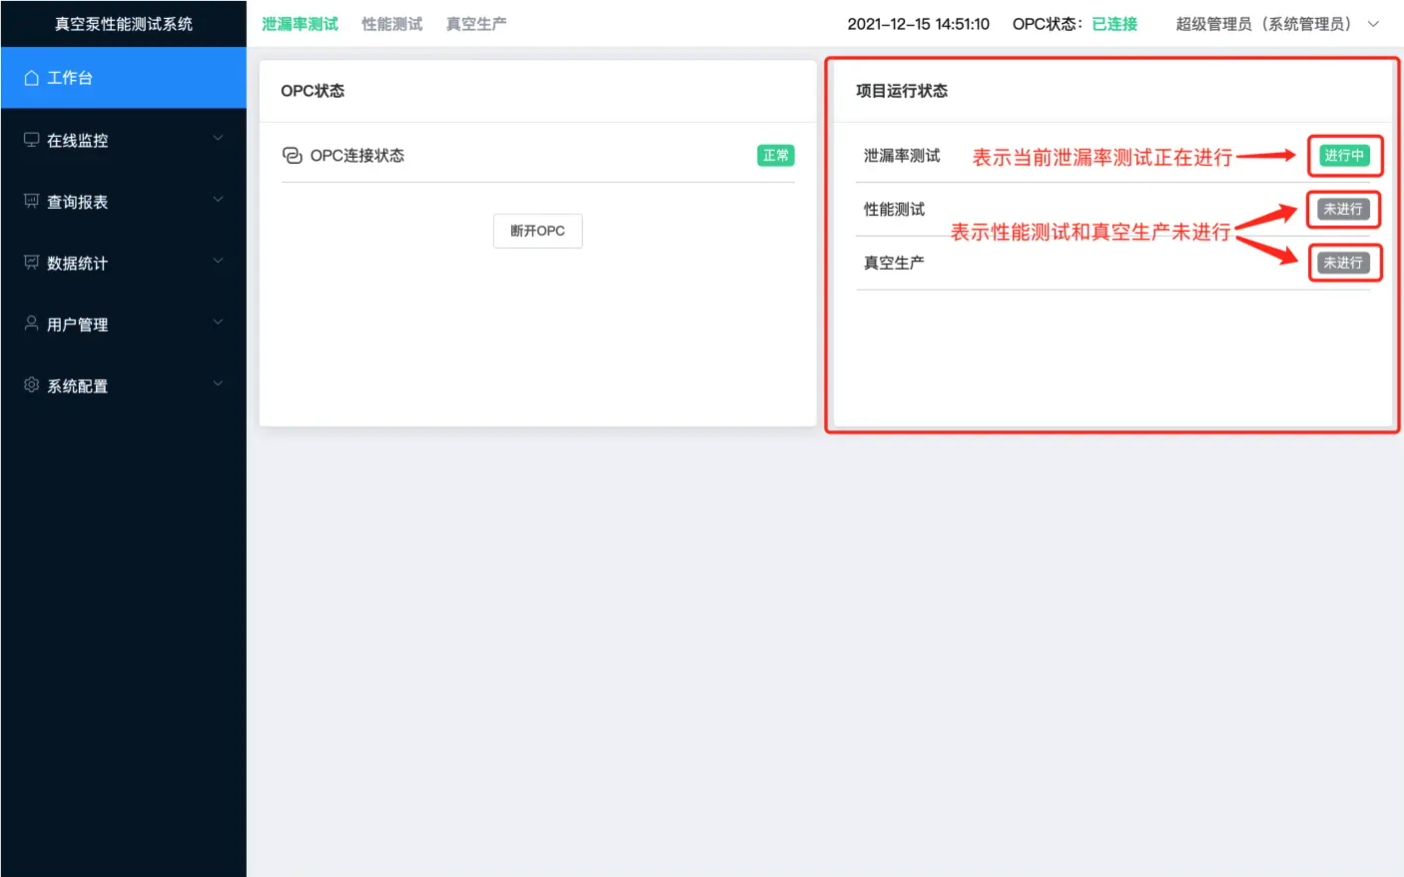The width and height of the screenshot is (1404, 877).
Task: Expand the 用户管理 sidebar chevron
Action: click(x=218, y=322)
